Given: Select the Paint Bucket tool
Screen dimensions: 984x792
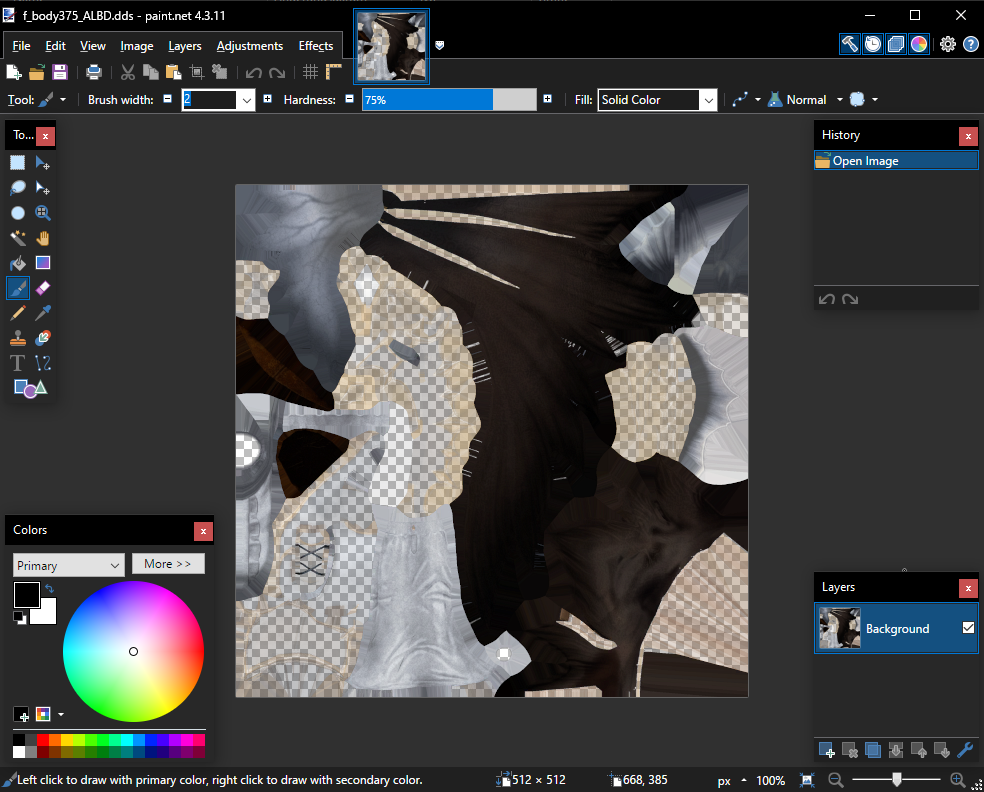Looking at the screenshot, I should tap(18, 263).
